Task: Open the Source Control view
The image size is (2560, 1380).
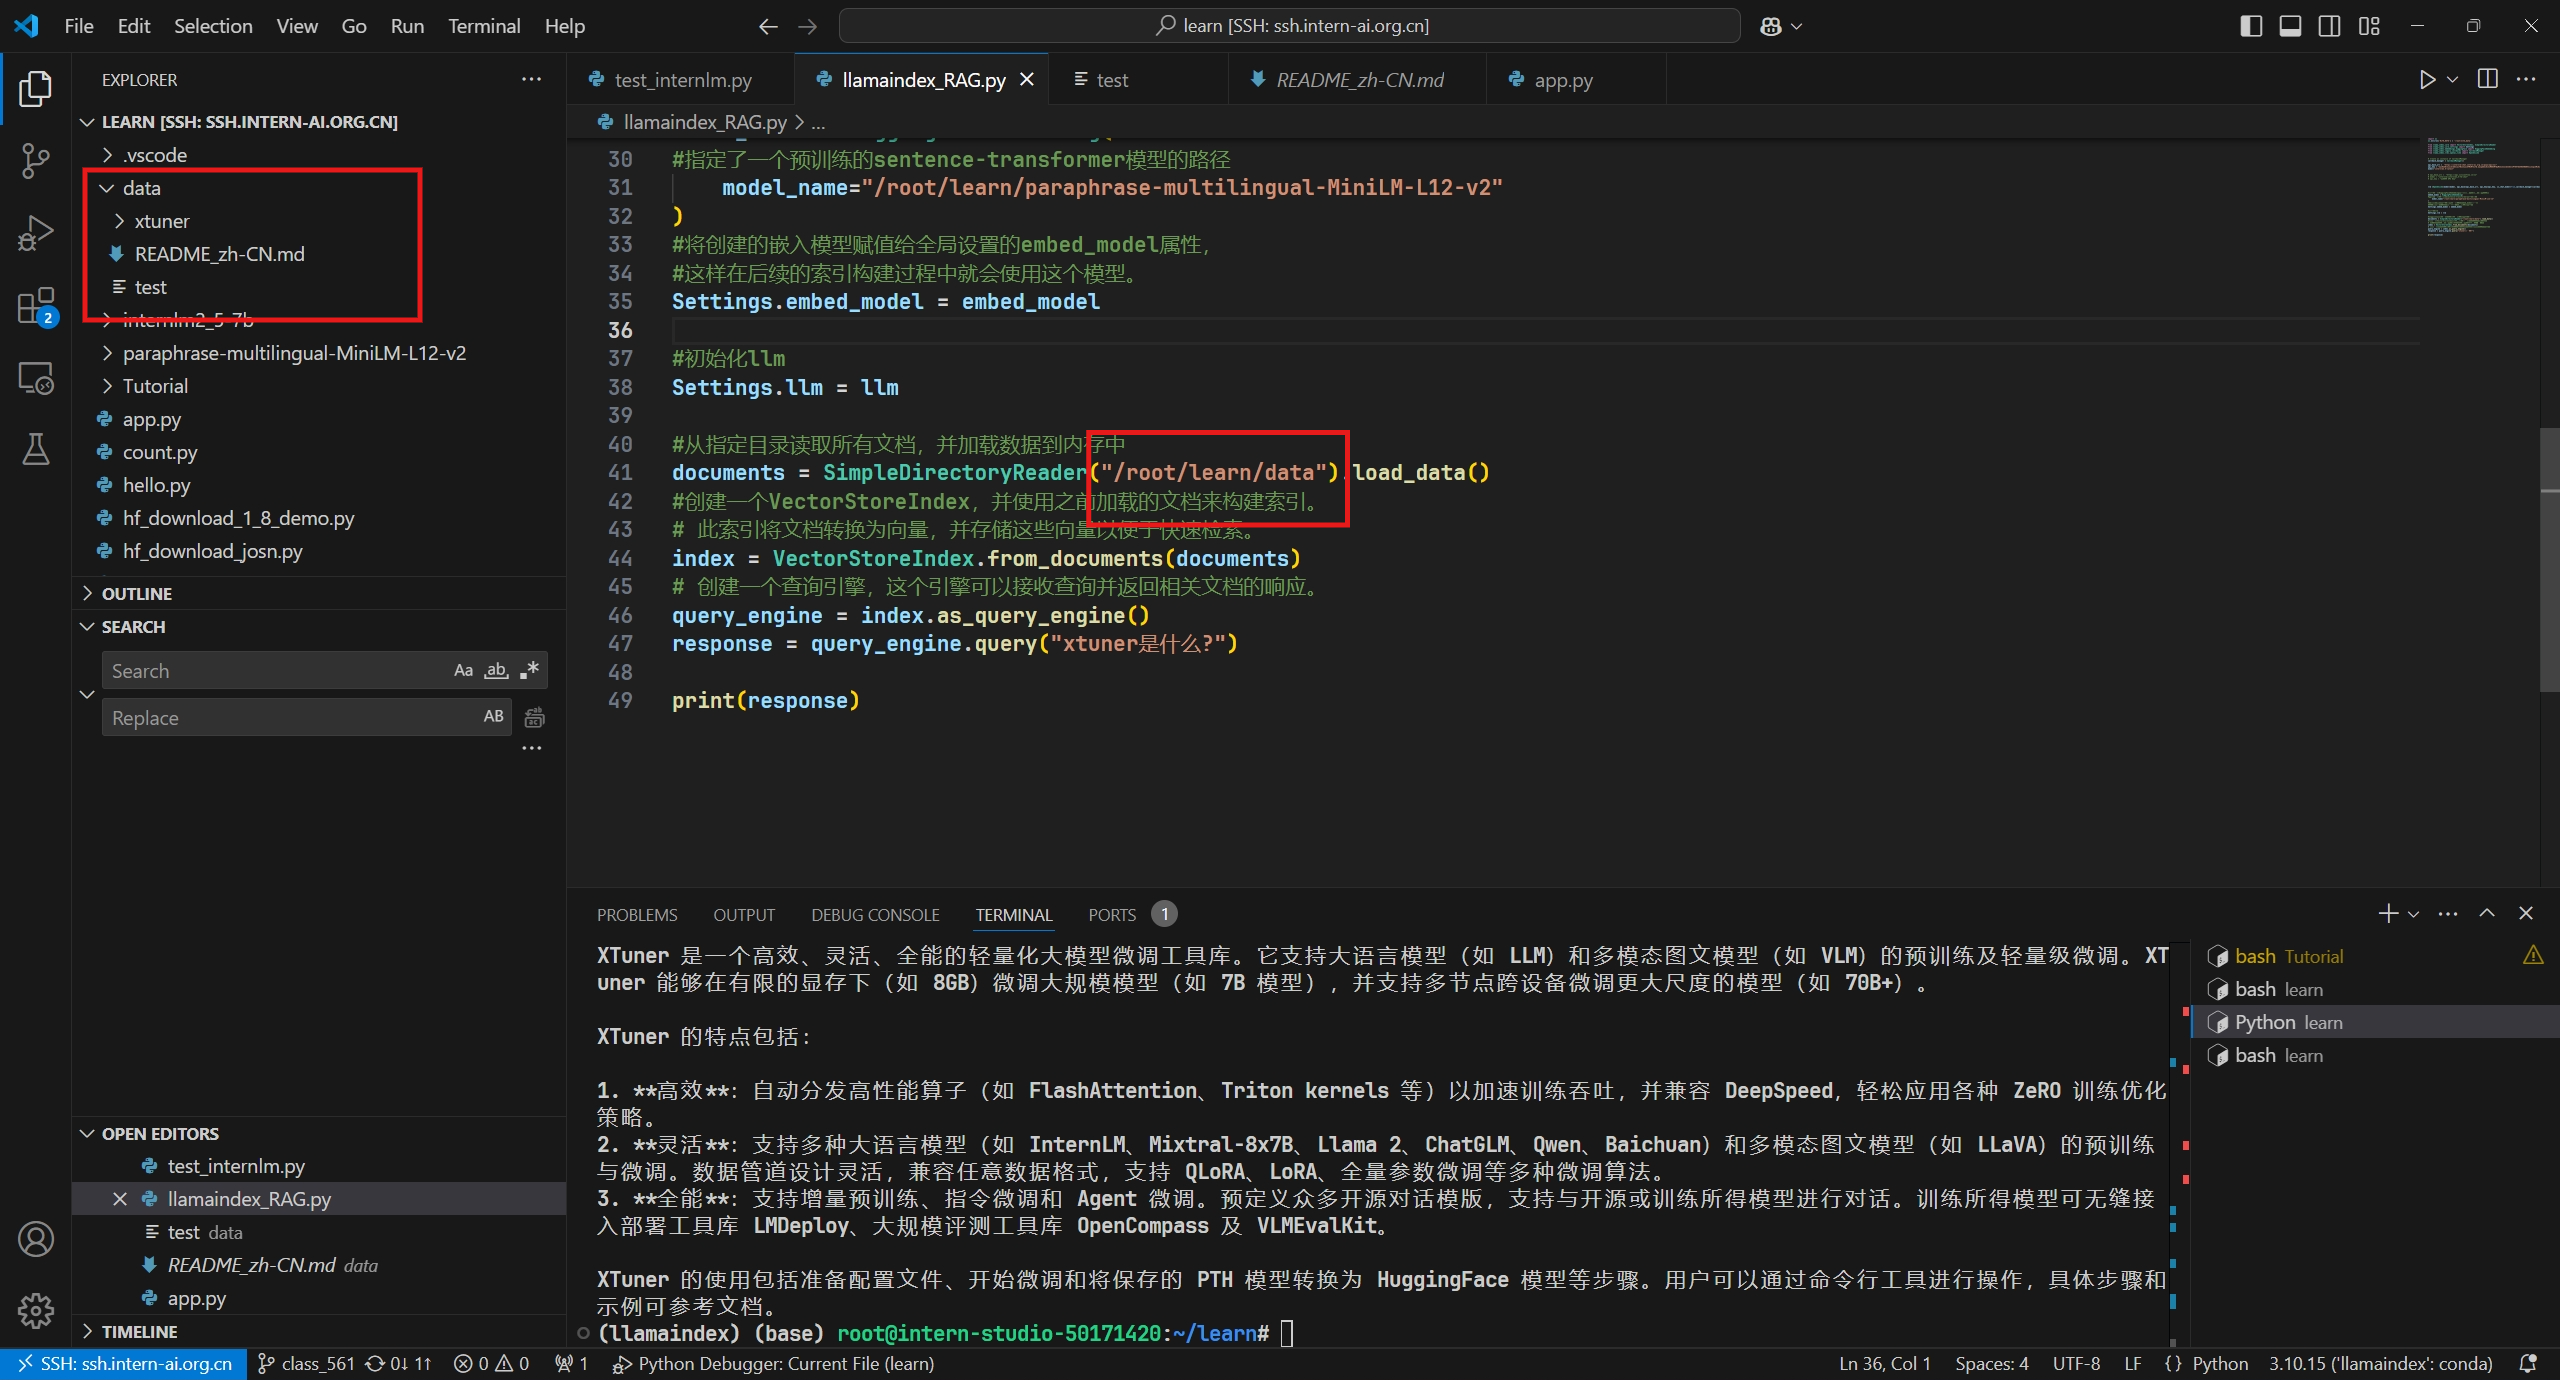Action: tap(35, 160)
